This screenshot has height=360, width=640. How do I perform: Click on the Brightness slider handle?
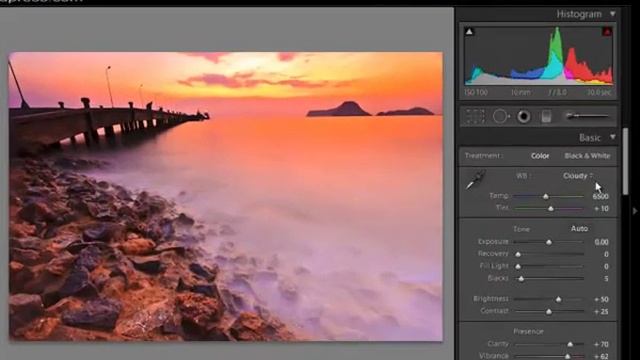click(558, 300)
